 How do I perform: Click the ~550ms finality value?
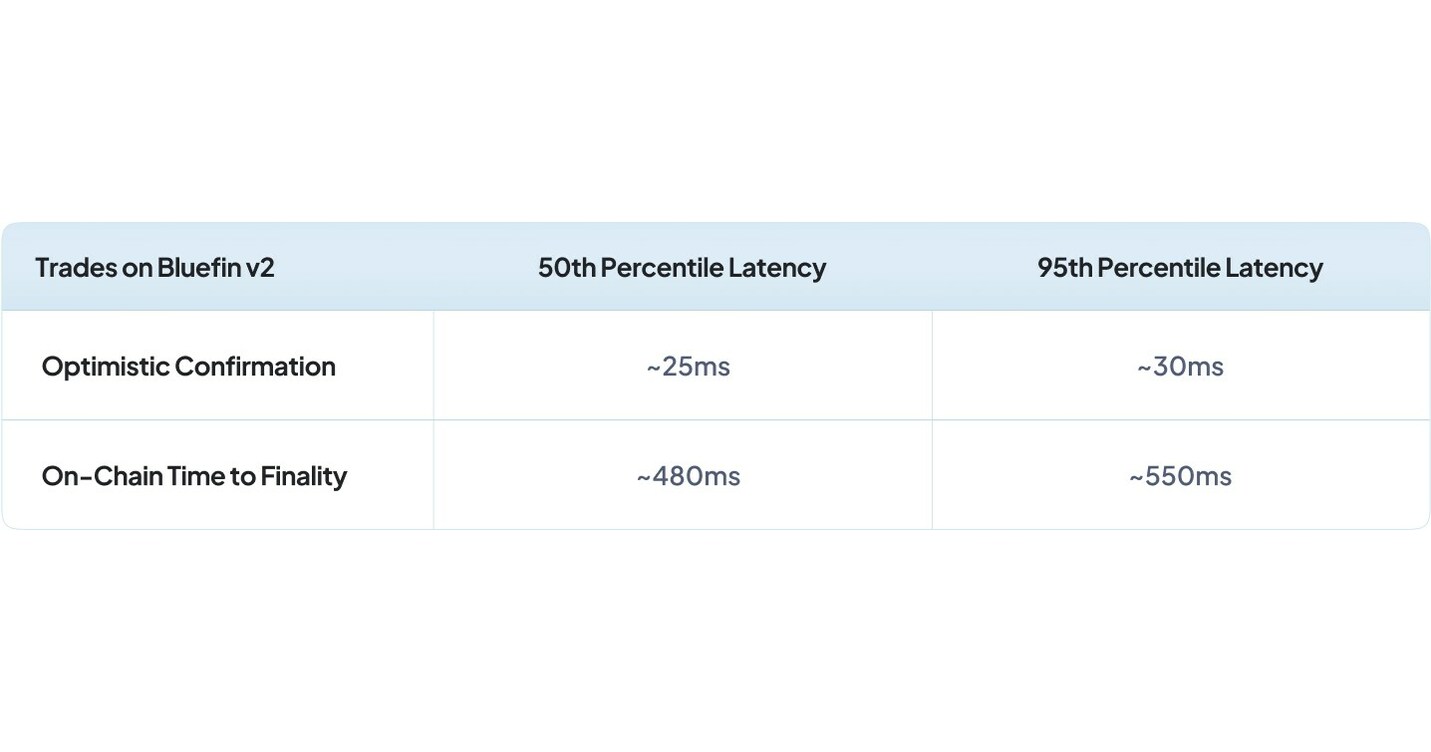(1180, 476)
